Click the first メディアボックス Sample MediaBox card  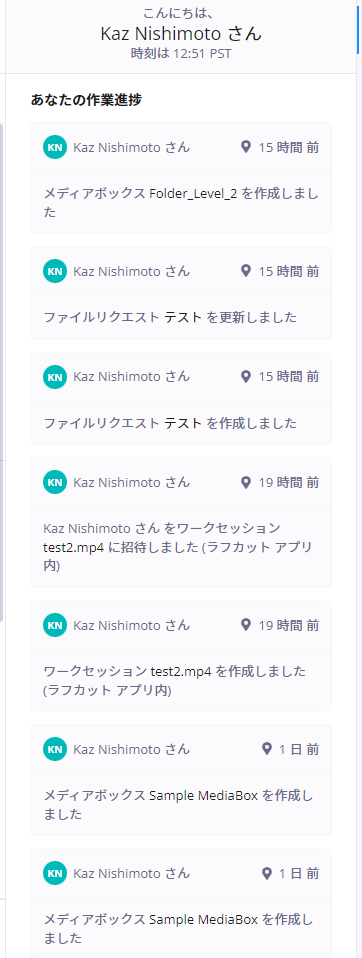coord(181,780)
